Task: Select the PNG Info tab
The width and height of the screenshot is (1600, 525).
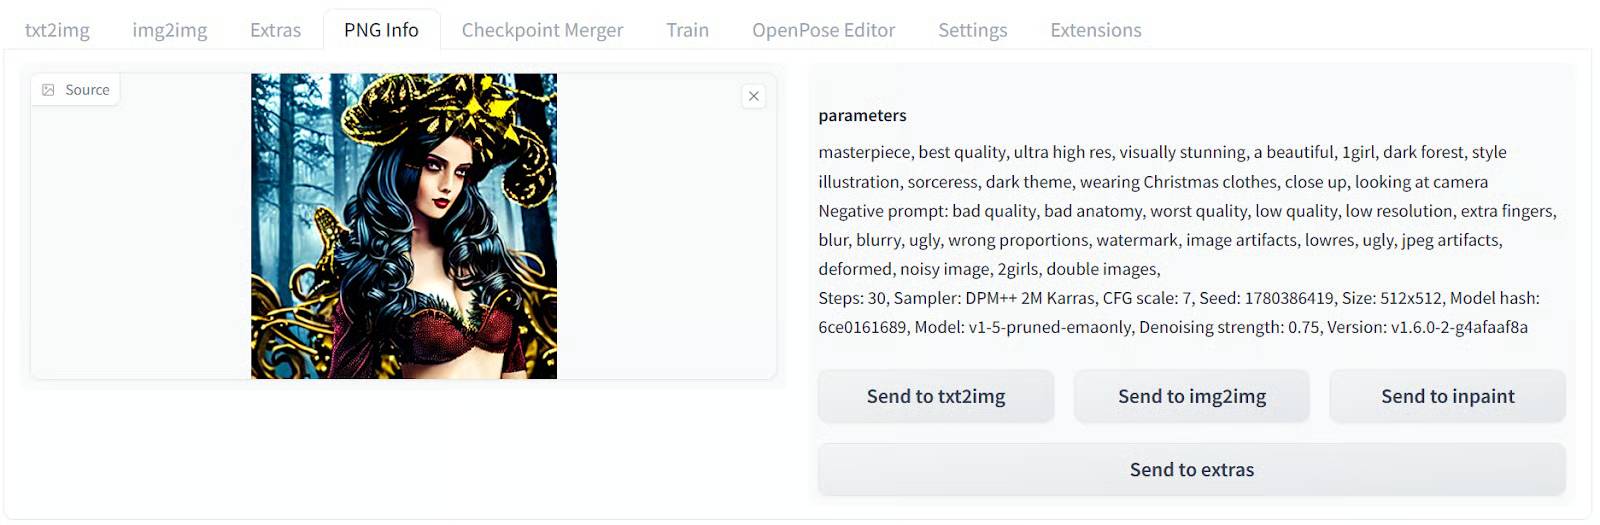Action: [381, 30]
